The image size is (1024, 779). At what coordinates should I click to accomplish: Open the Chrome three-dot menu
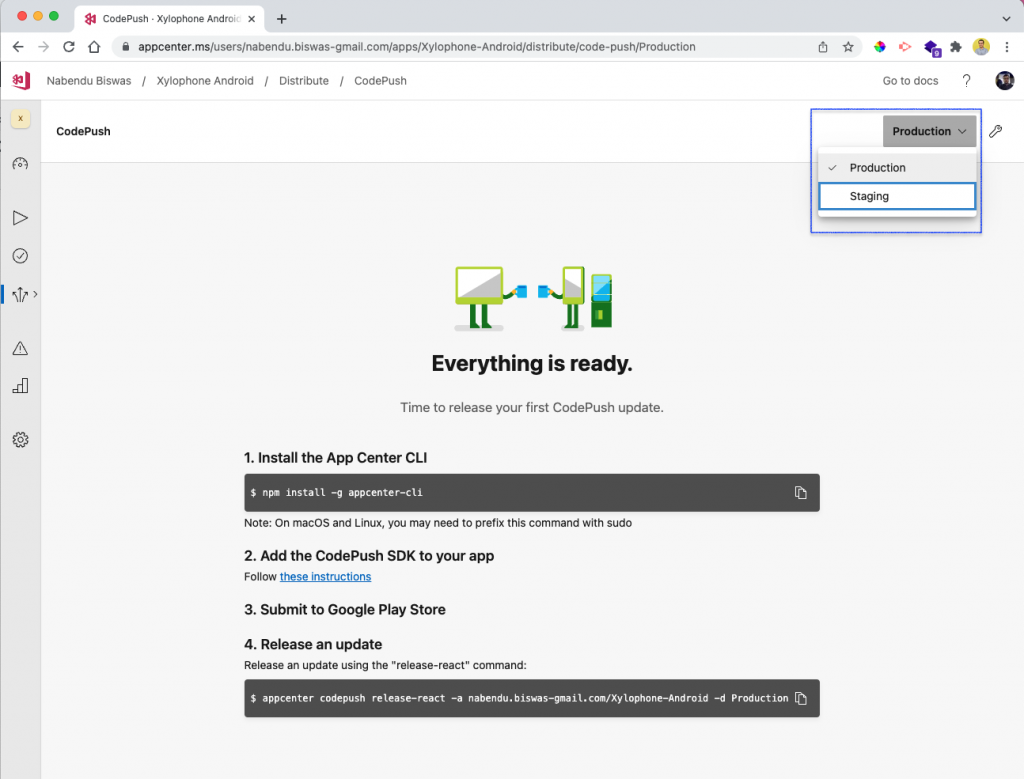pos(1006,46)
